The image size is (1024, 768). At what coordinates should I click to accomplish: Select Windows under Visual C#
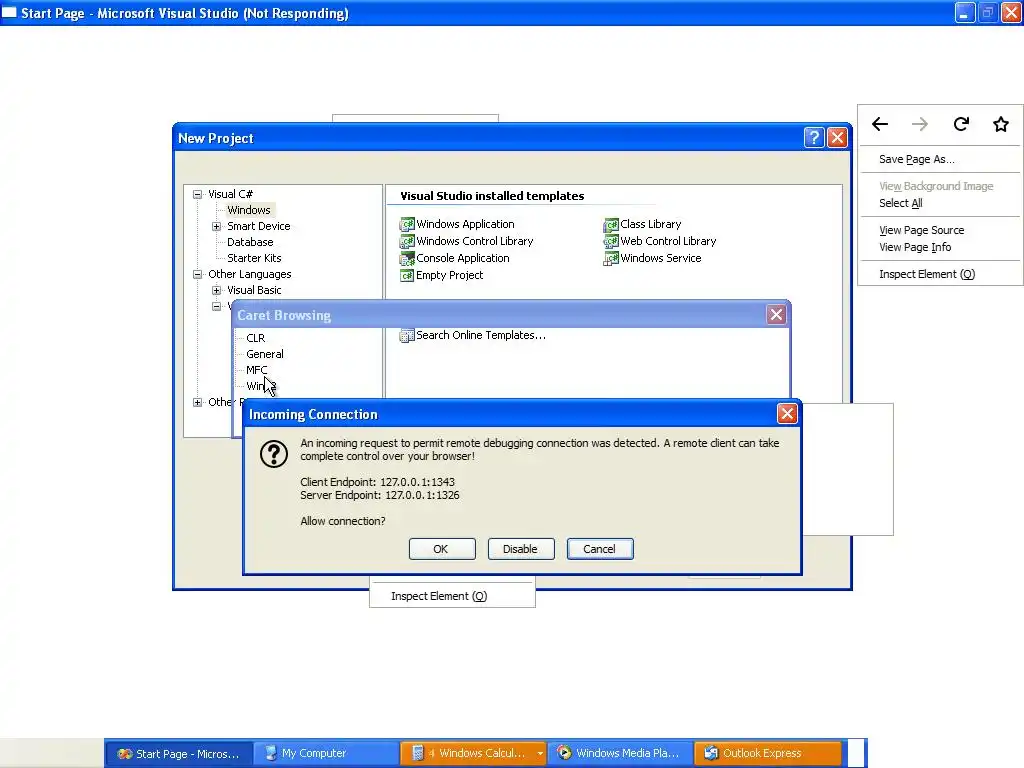(x=249, y=210)
